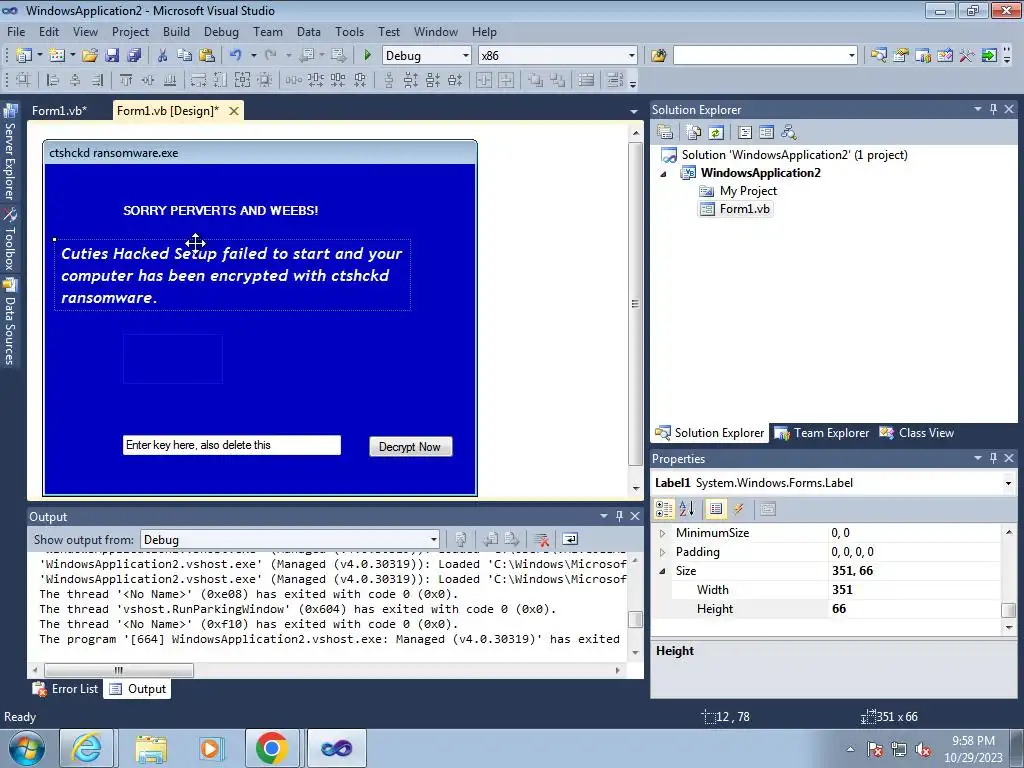Select My Project in Solution Explorer
Image resolution: width=1024 pixels, height=768 pixels.
[x=739, y=191]
